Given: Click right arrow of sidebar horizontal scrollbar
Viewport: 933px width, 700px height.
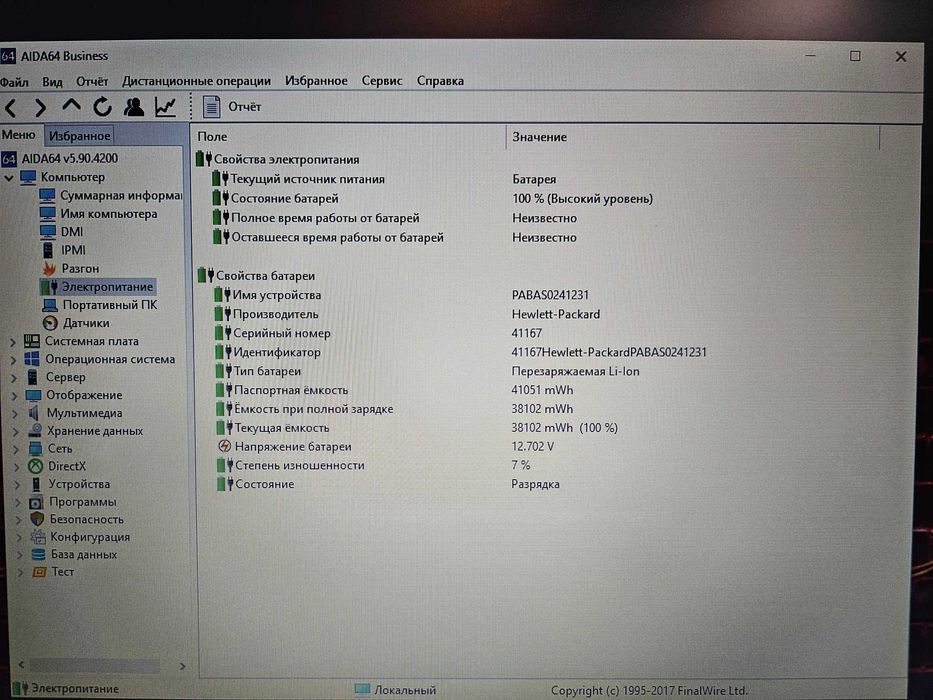Looking at the screenshot, I should coord(182,666).
